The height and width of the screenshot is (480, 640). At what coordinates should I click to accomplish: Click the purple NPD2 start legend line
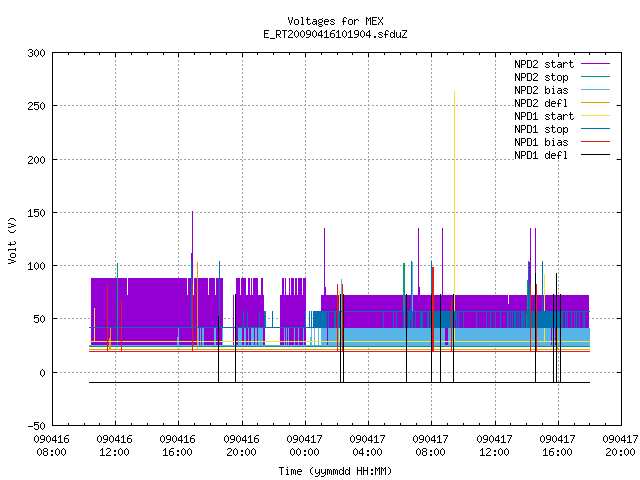click(596, 64)
